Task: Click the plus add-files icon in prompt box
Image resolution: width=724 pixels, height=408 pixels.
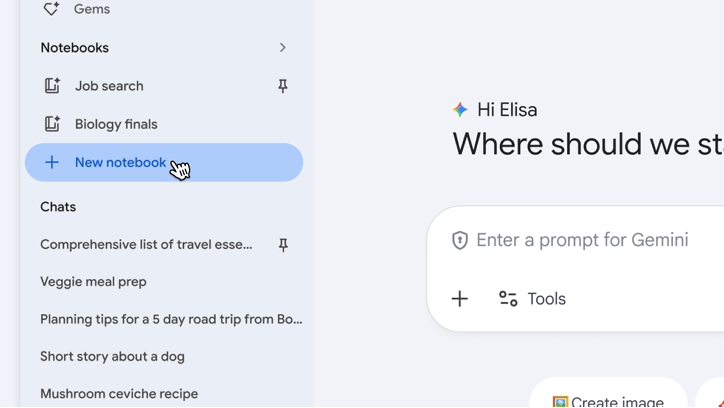Action: pos(460,299)
